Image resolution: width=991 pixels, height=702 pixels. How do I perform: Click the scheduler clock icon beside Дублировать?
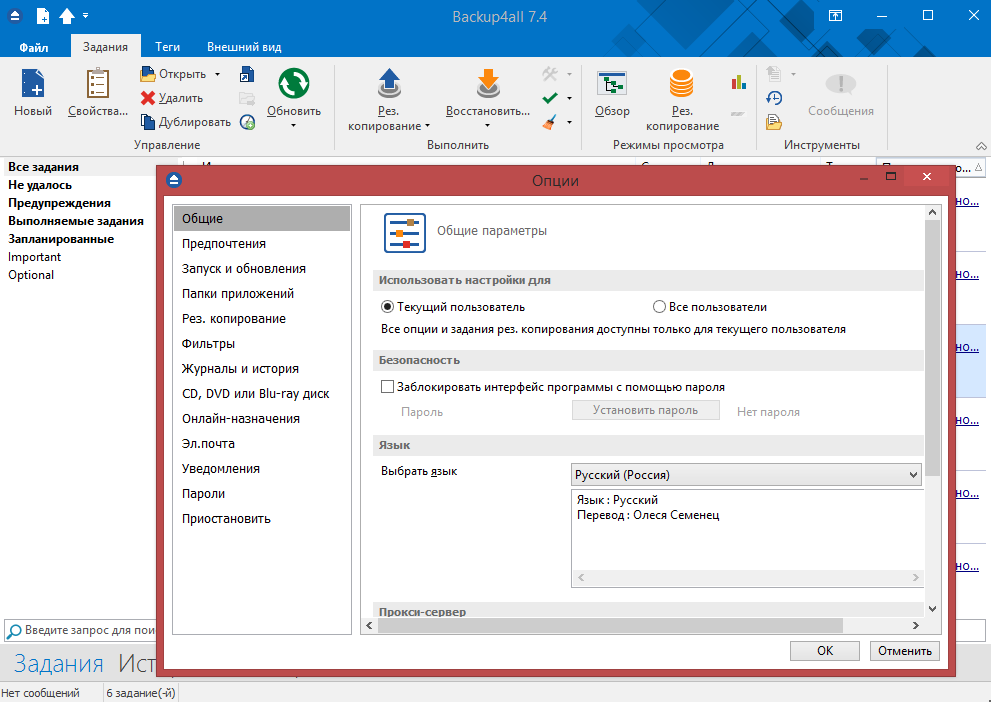(247, 122)
